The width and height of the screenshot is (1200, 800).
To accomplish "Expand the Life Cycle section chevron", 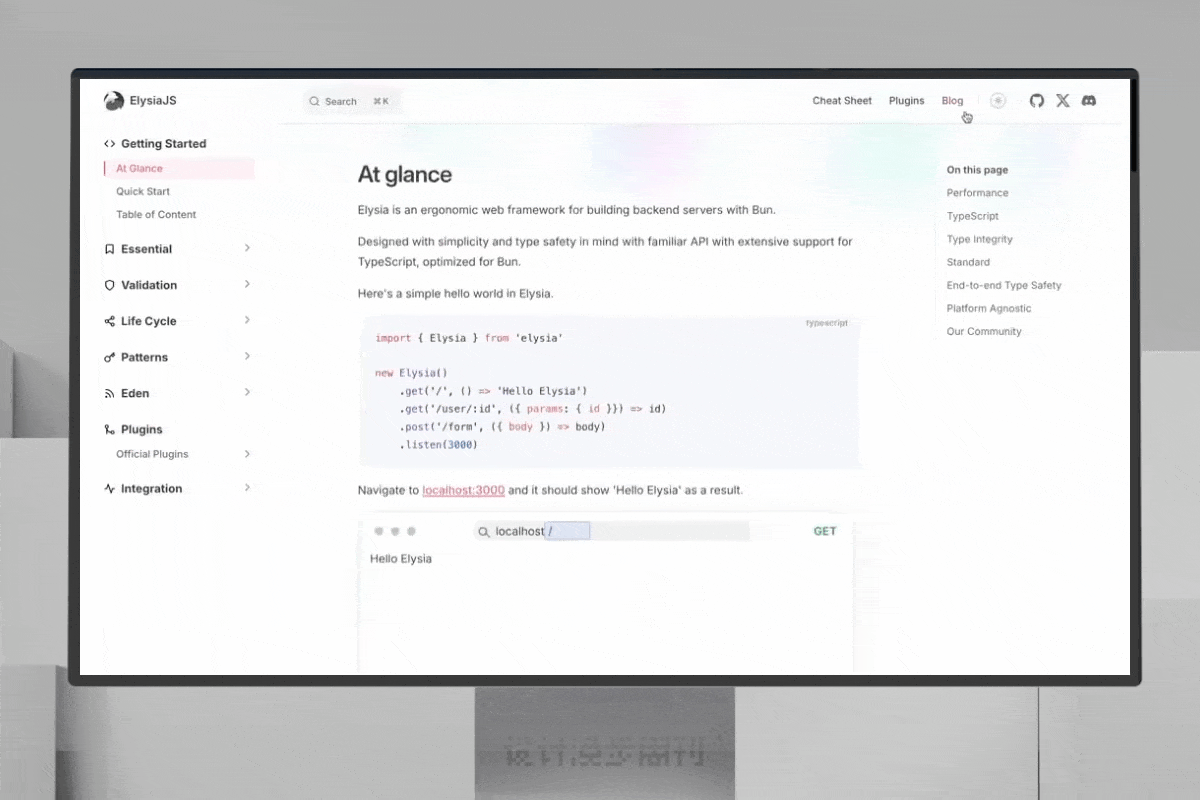I will (247, 320).
